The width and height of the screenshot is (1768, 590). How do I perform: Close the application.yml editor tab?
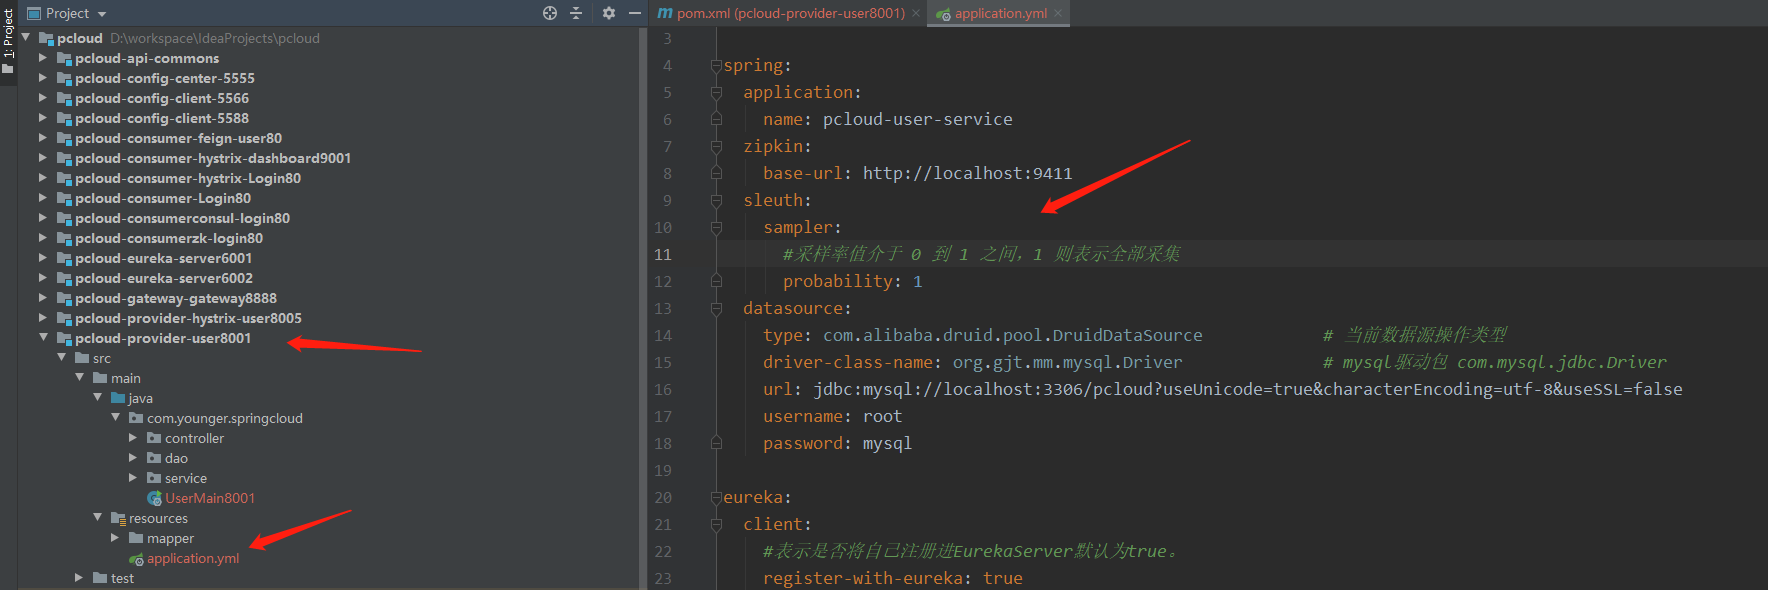point(1058,13)
